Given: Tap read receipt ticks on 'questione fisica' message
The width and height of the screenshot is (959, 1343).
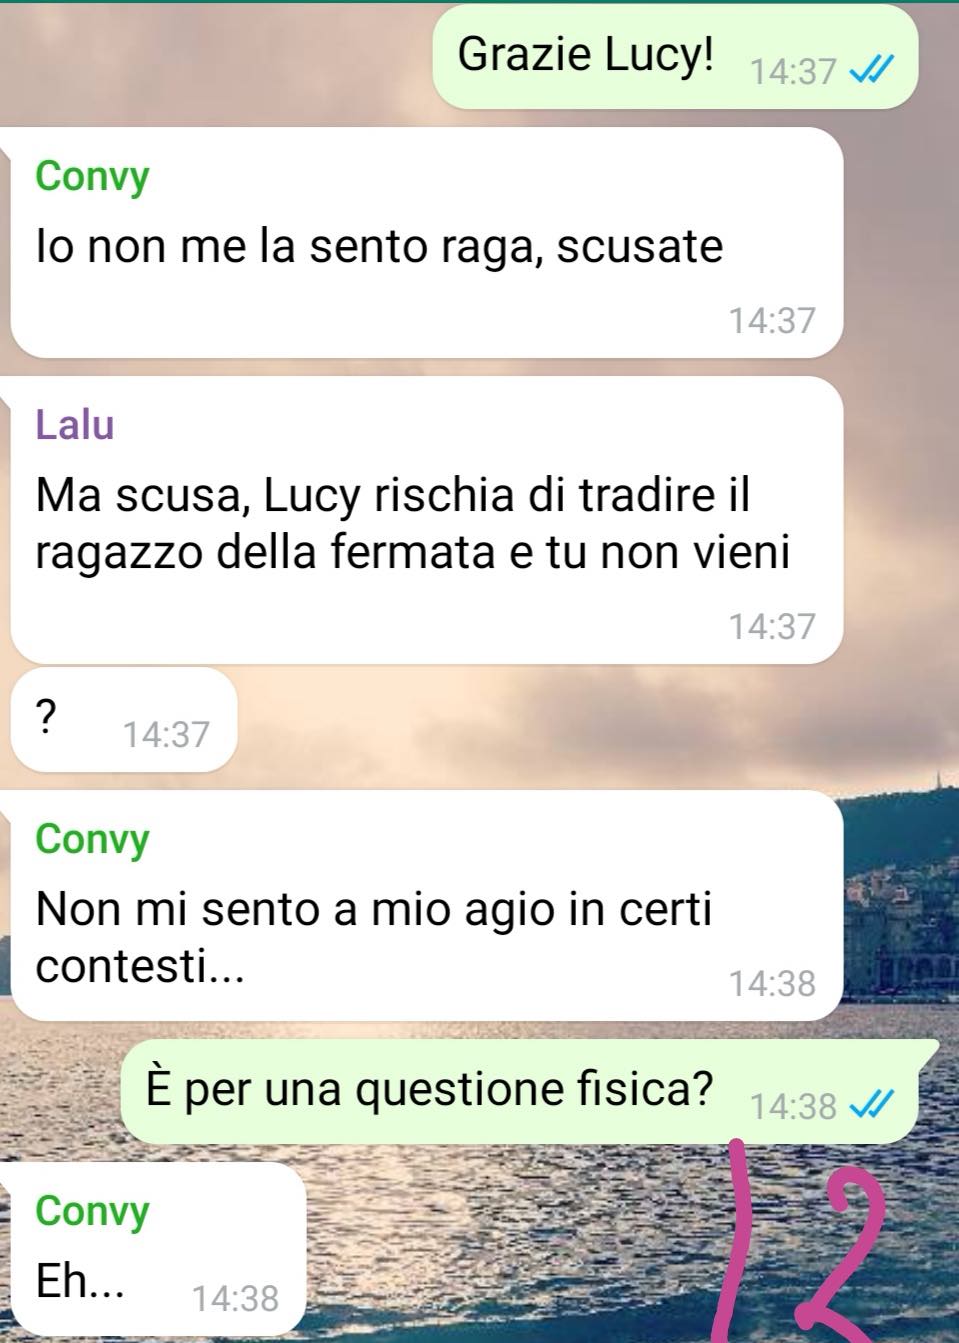Looking at the screenshot, I should 869,1105.
